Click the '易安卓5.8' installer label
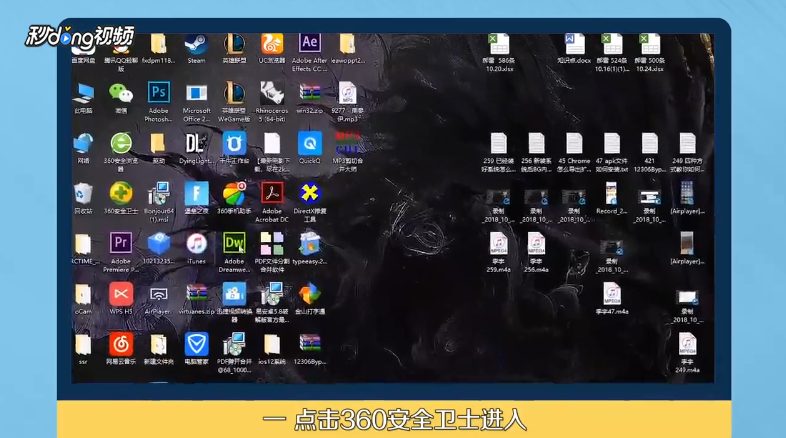The width and height of the screenshot is (786, 438). click(272, 315)
